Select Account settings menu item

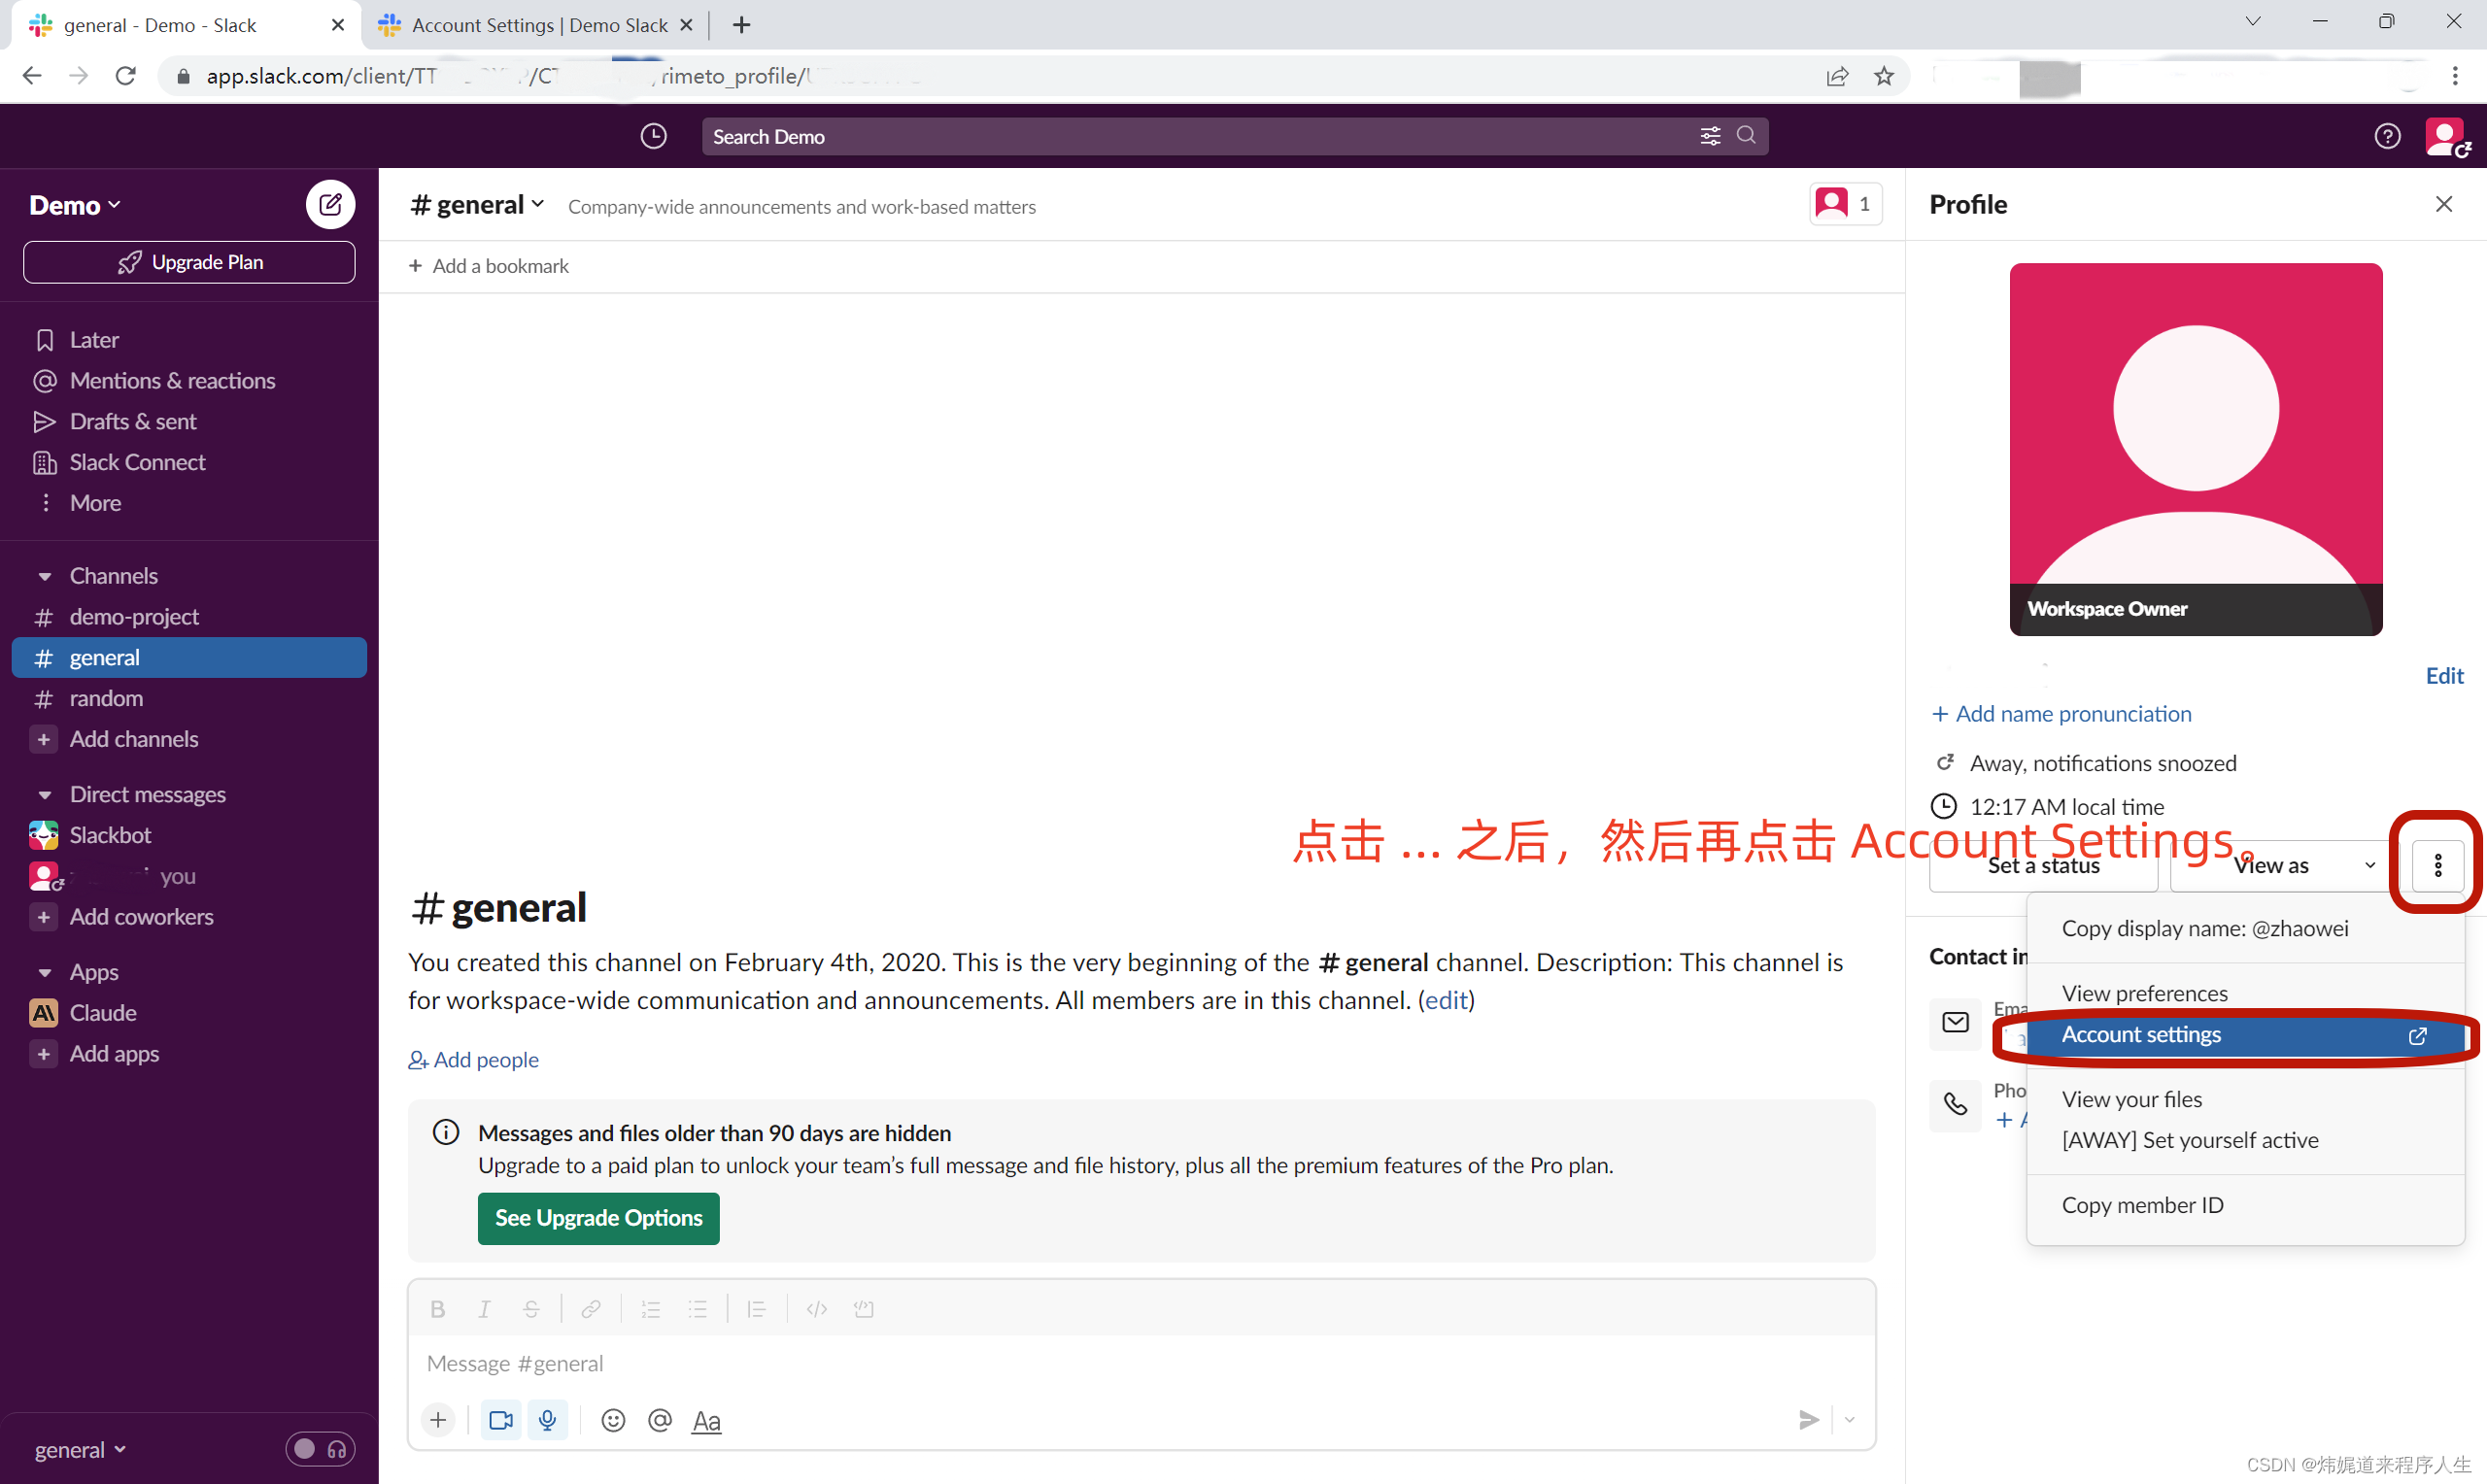2141,1035
